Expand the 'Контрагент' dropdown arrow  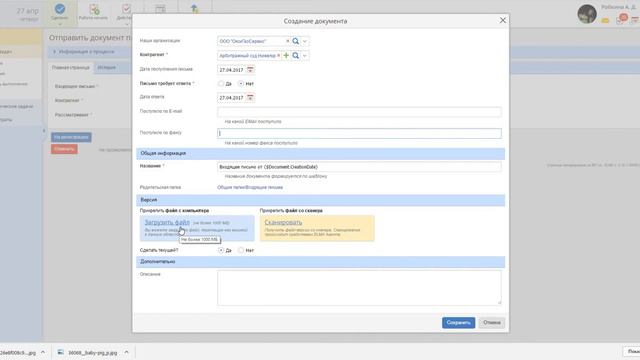coord(304,56)
